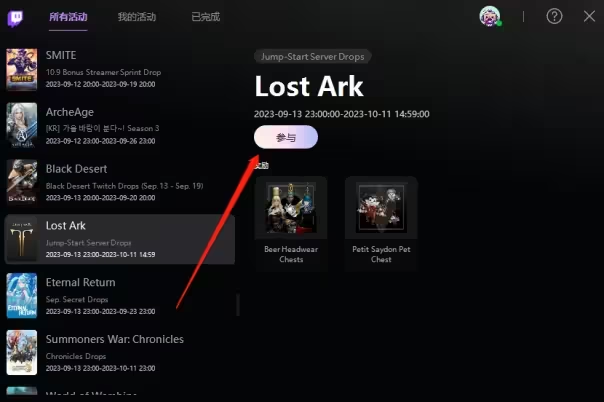604x402 pixels.
Task: Open the user avatar profile
Action: [x=490, y=16]
